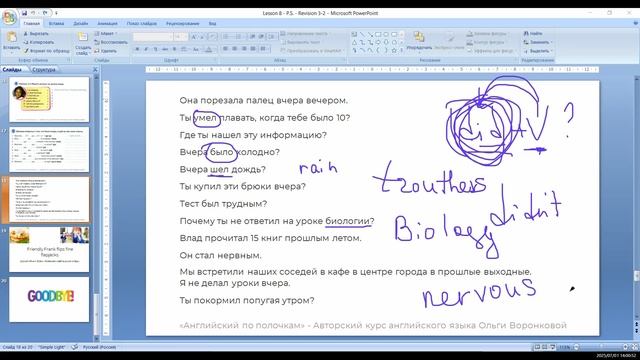Click the Вставить (Paste) icon
The height and width of the screenshot is (360, 640).
tap(11, 38)
